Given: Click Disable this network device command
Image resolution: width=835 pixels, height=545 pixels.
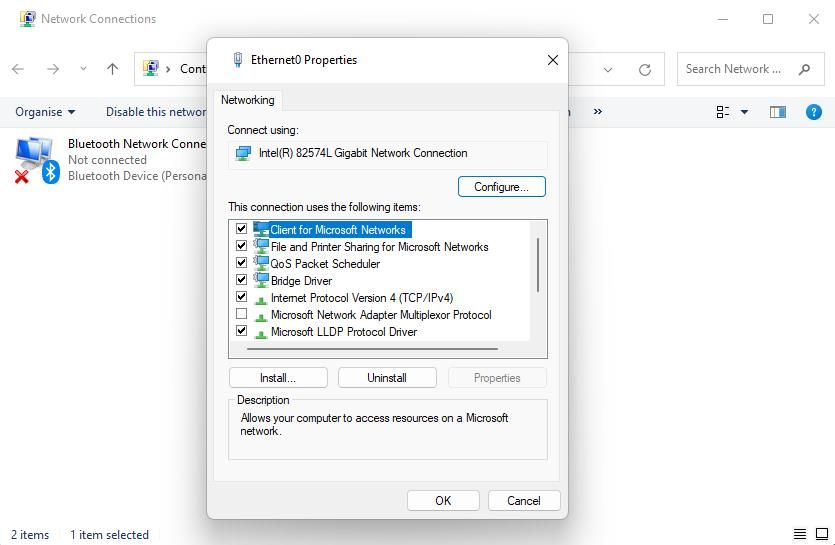Looking at the screenshot, I should [156, 112].
